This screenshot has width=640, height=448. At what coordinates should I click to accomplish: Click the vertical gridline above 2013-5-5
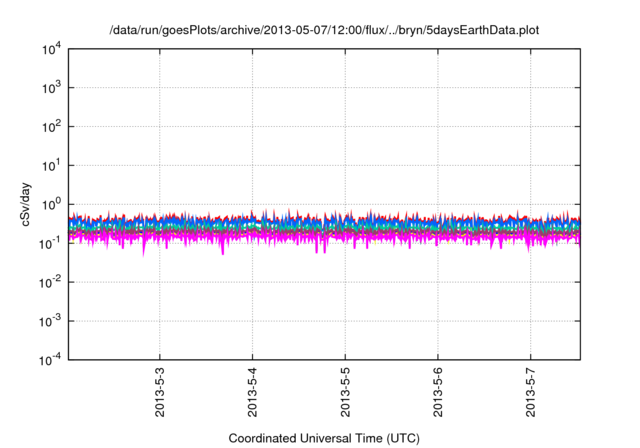[x=345, y=120]
